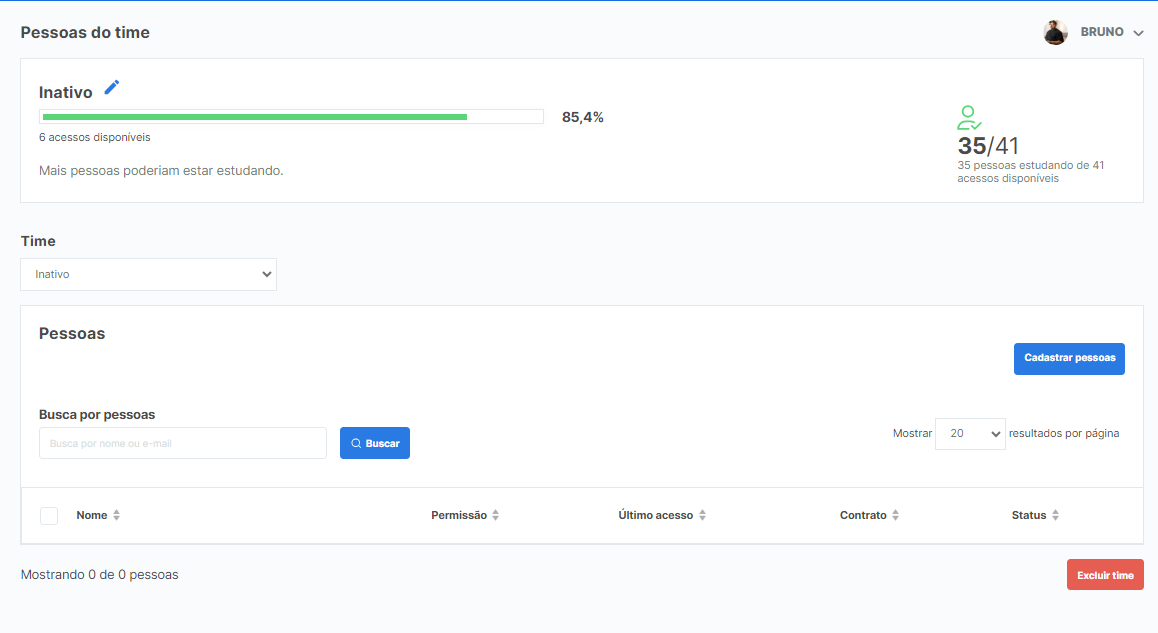Click the sort arrows next to Último acesso
This screenshot has width=1158, height=633.
702,515
